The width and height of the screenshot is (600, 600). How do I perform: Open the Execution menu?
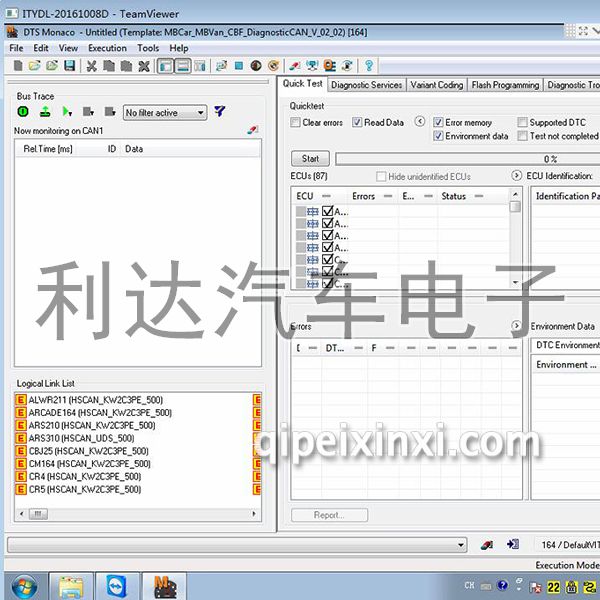[107, 48]
